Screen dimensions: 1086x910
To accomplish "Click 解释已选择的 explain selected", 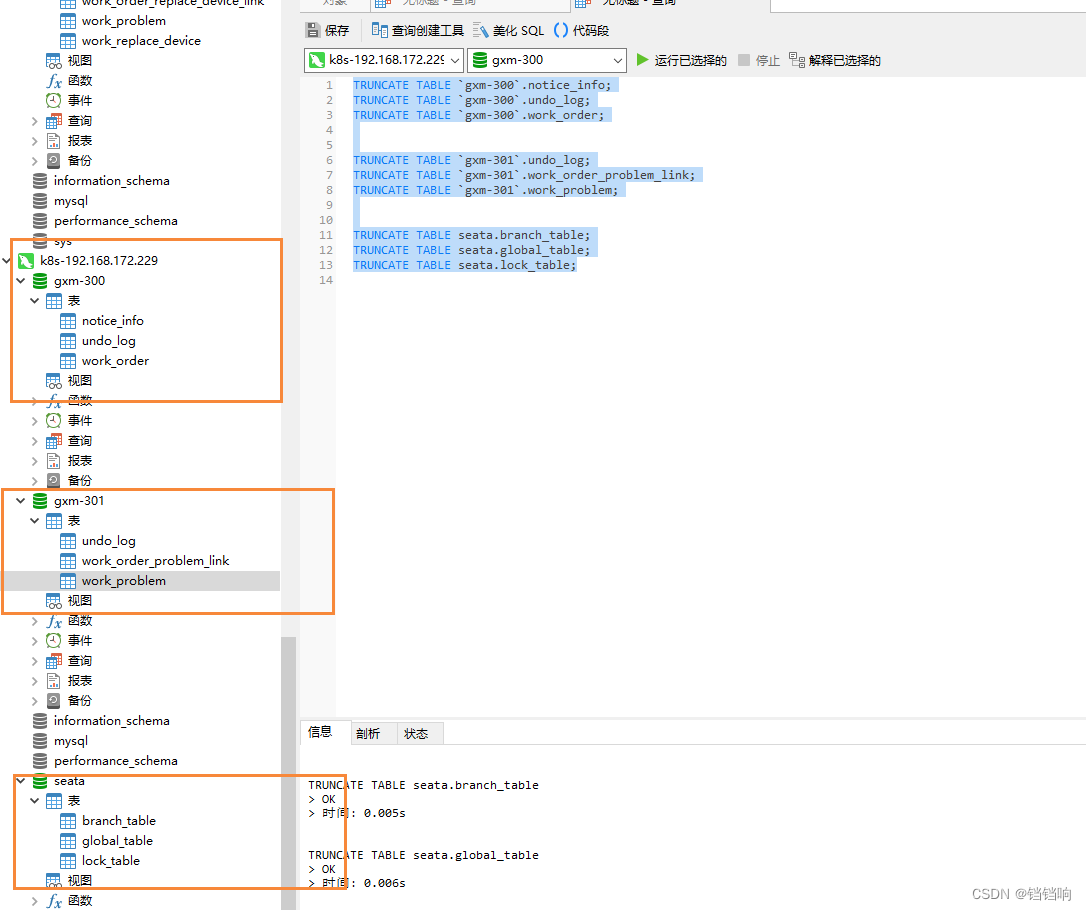I will [835, 60].
